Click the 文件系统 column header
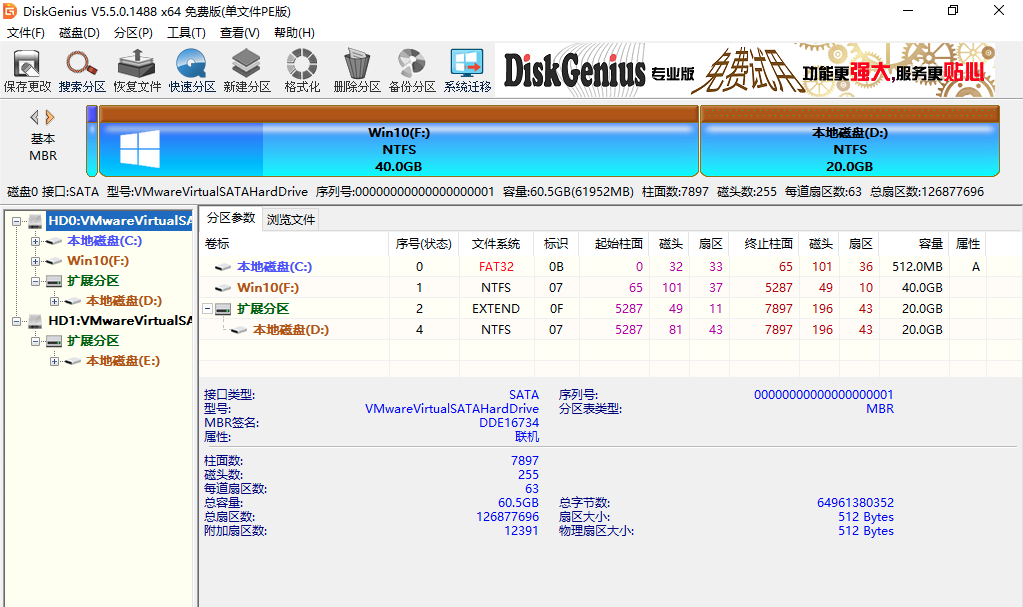Image resolution: width=1023 pixels, height=607 pixels. pyautogui.click(x=496, y=243)
